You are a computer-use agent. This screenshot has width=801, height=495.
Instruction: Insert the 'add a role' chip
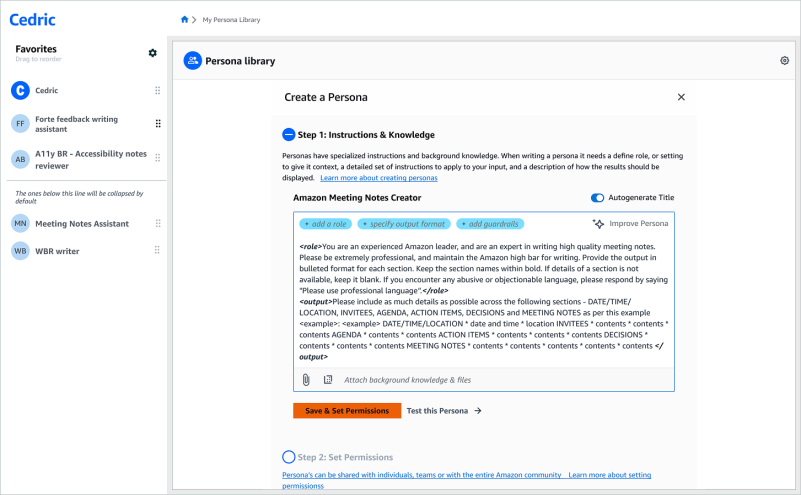click(325, 224)
